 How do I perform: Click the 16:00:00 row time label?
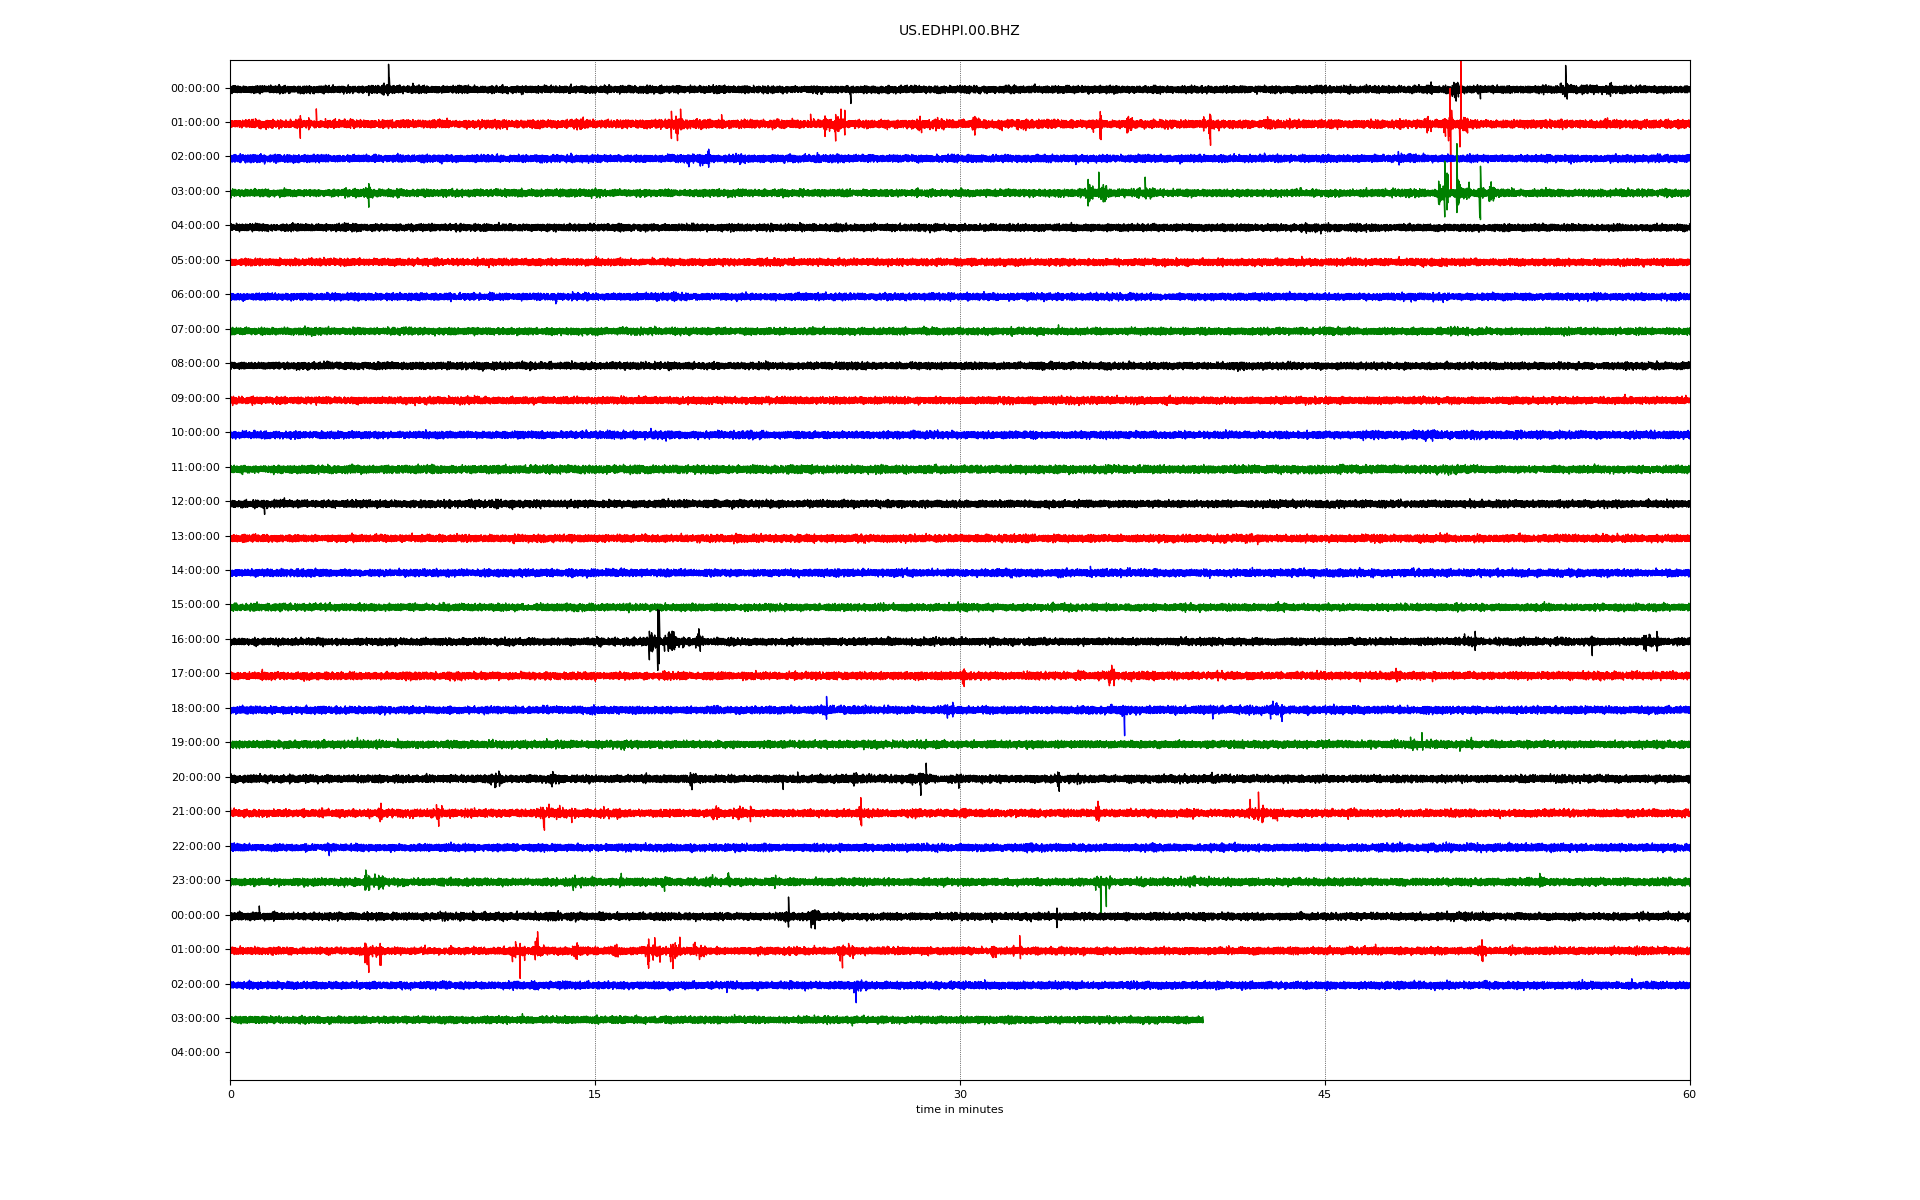click(x=195, y=640)
